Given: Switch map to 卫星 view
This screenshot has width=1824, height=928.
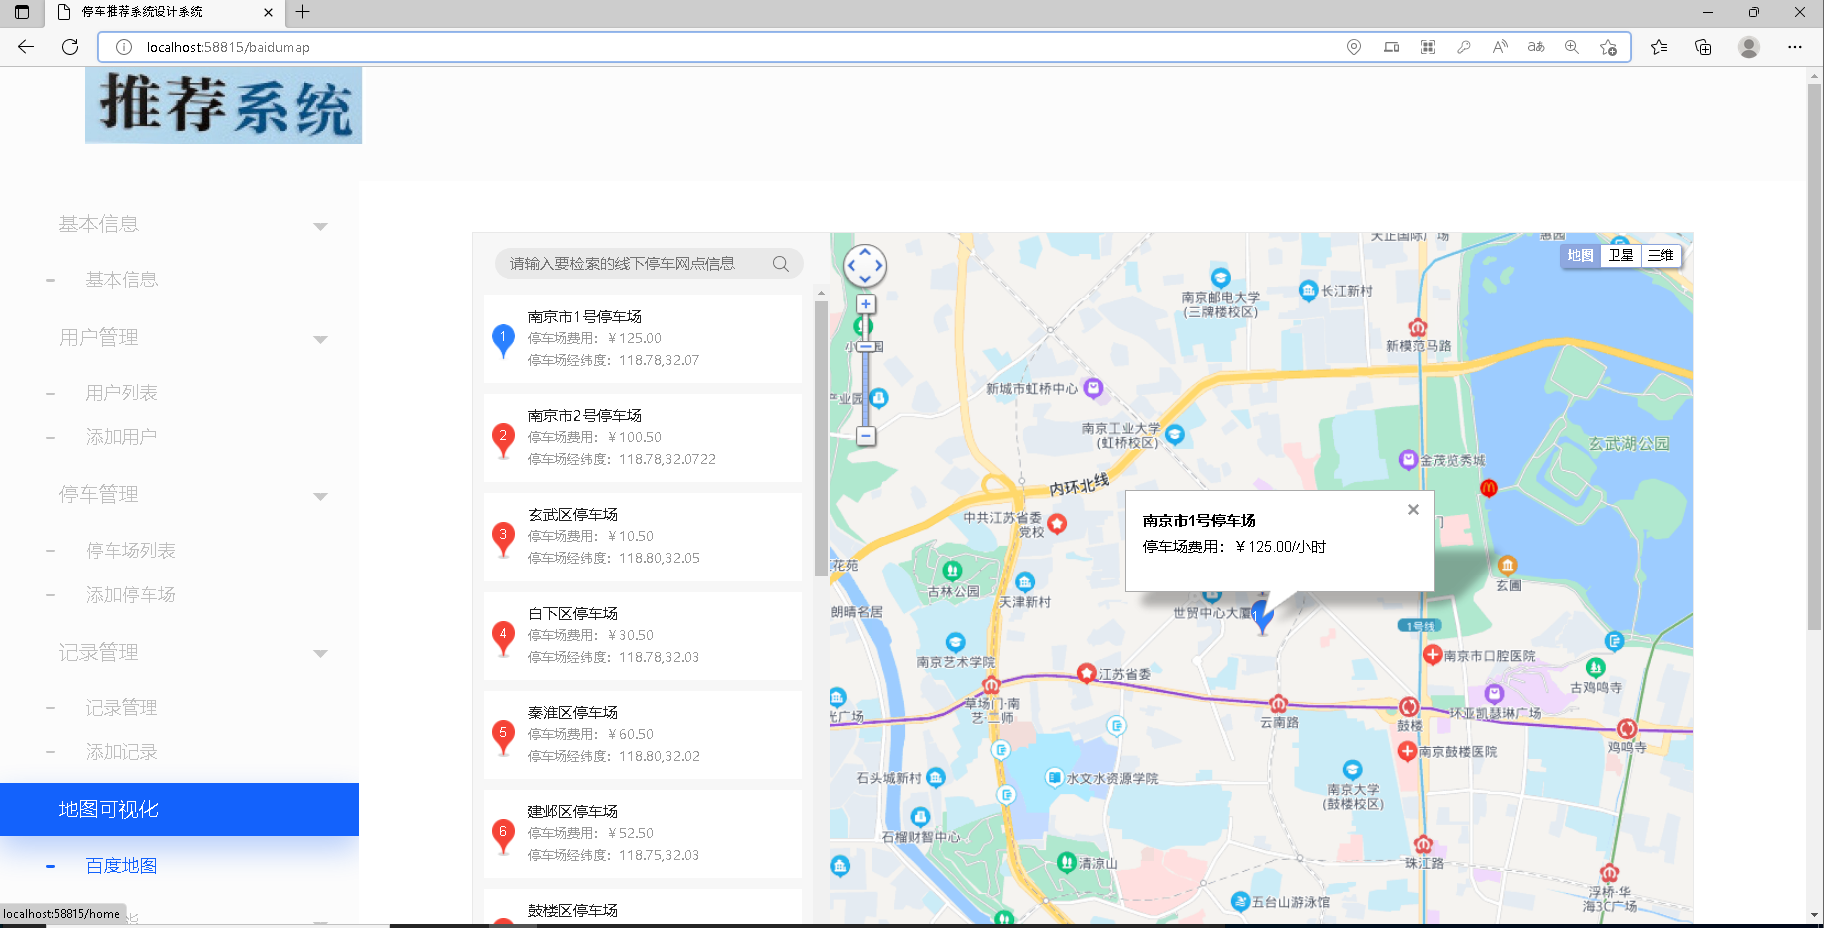Looking at the screenshot, I should pyautogui.click(x=1621, y=255).
